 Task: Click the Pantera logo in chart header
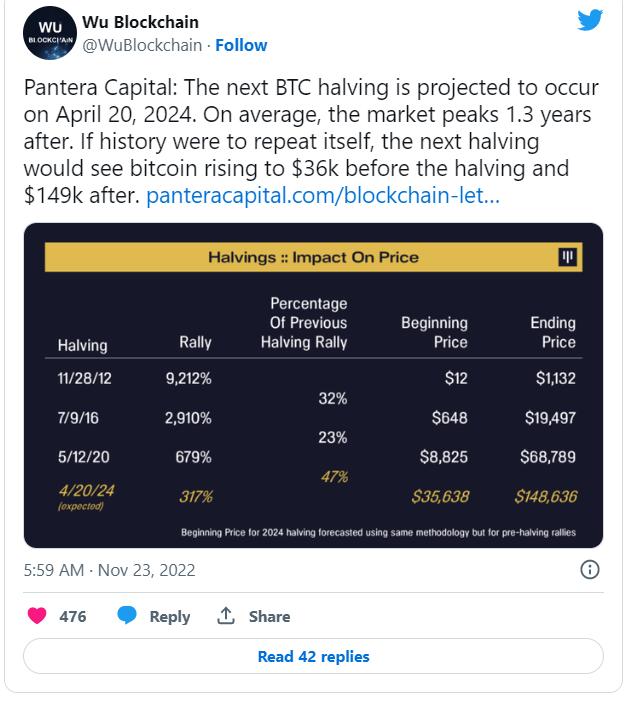[x=568, y=257]
